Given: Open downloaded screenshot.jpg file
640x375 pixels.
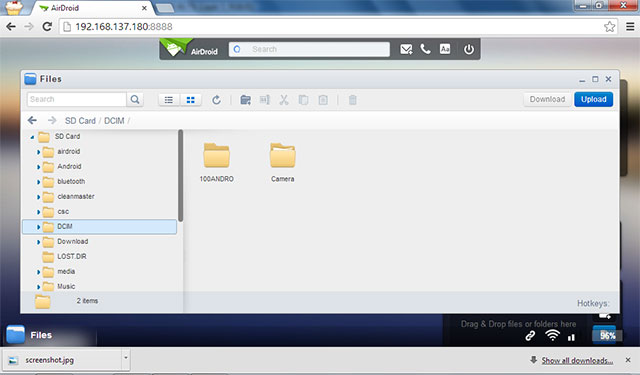Looking at the screenshot, I should point(63,360).
